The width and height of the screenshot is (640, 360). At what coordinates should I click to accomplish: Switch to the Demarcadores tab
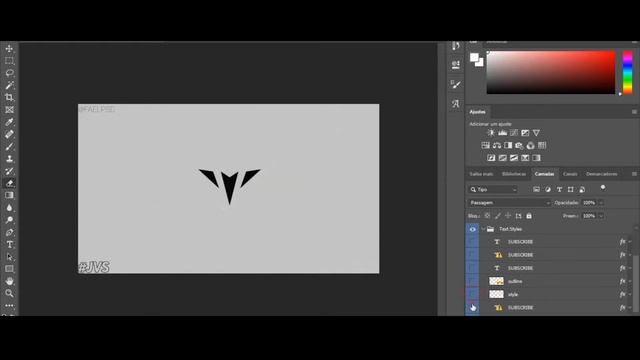pyautogui.click(x=602, y=174)
